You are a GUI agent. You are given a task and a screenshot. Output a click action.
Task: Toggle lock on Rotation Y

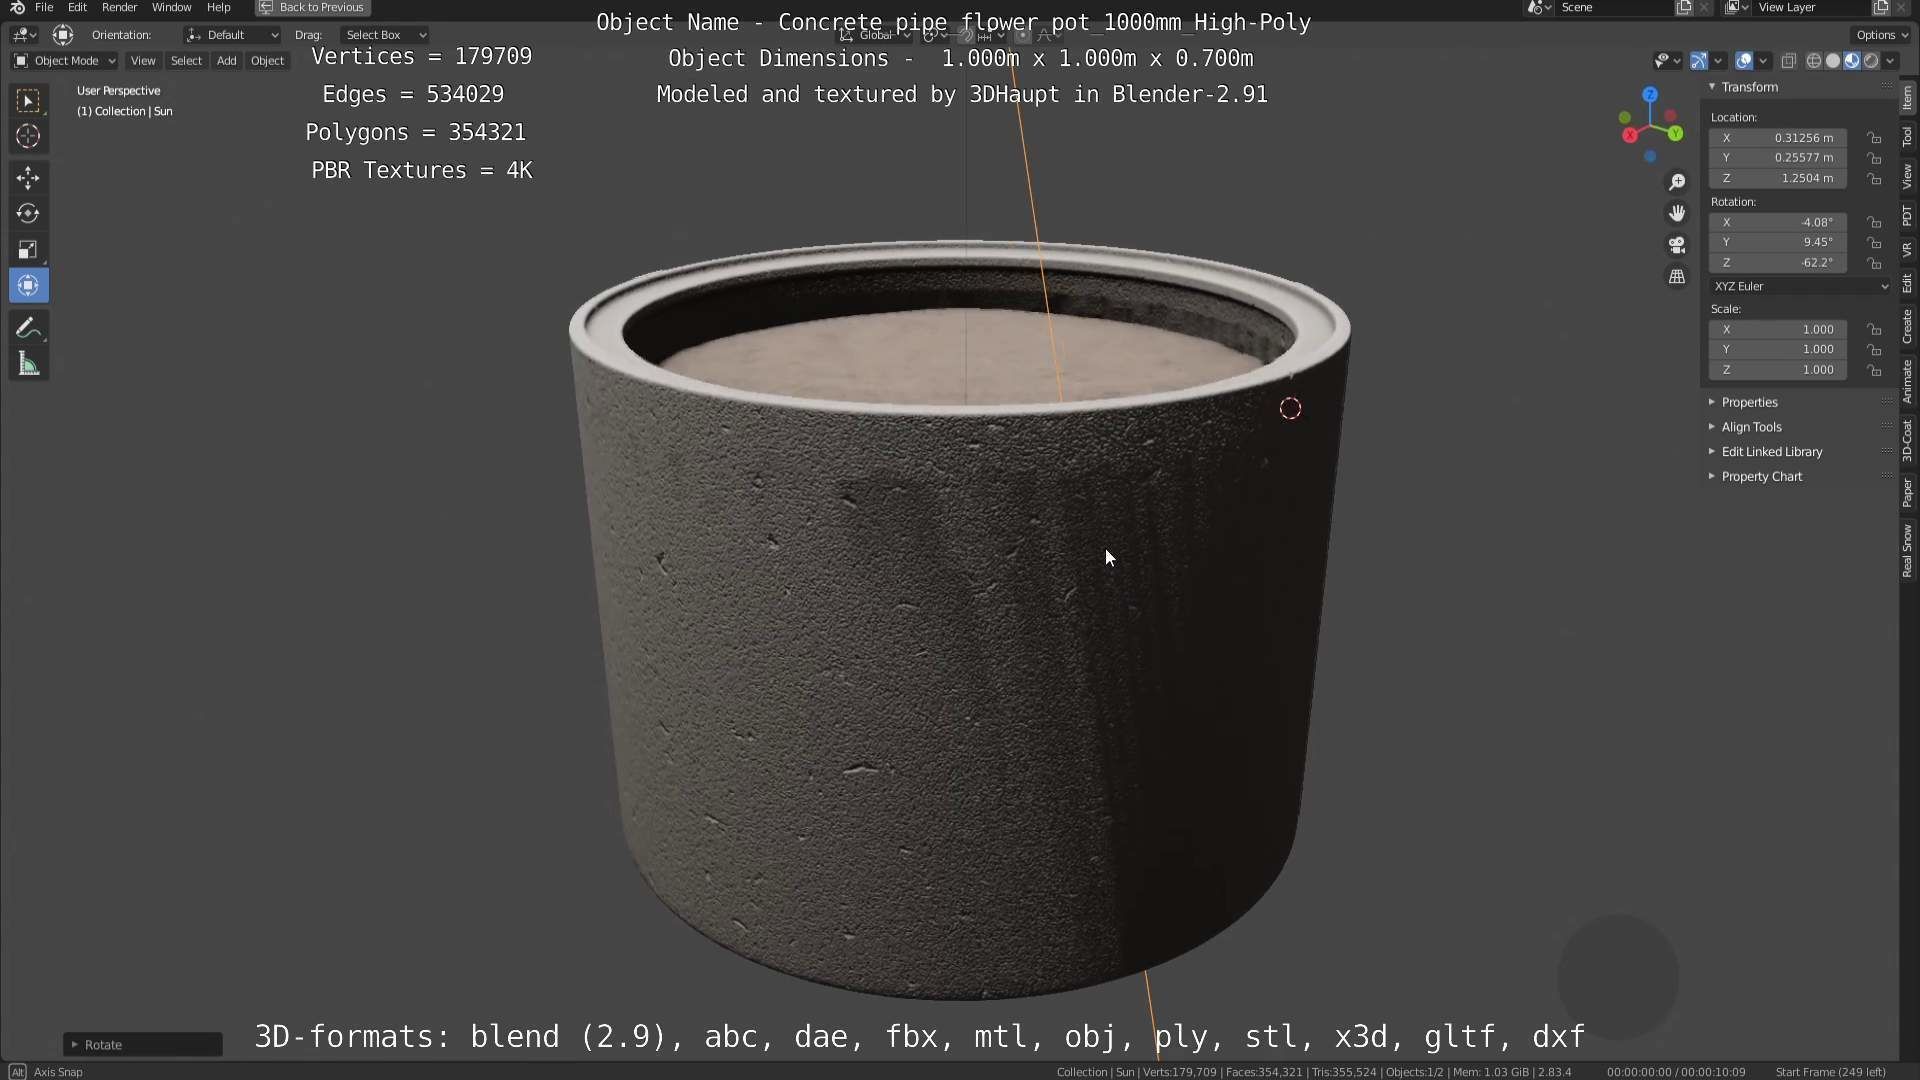[1874, 243]
